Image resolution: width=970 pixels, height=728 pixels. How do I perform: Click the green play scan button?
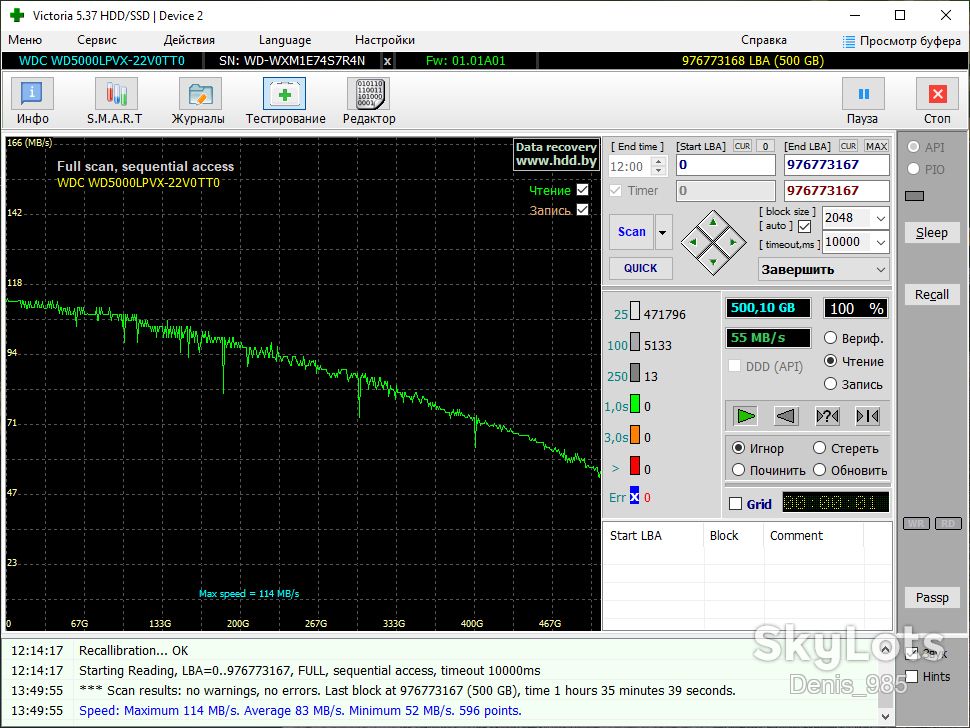(x=745, y=416)
